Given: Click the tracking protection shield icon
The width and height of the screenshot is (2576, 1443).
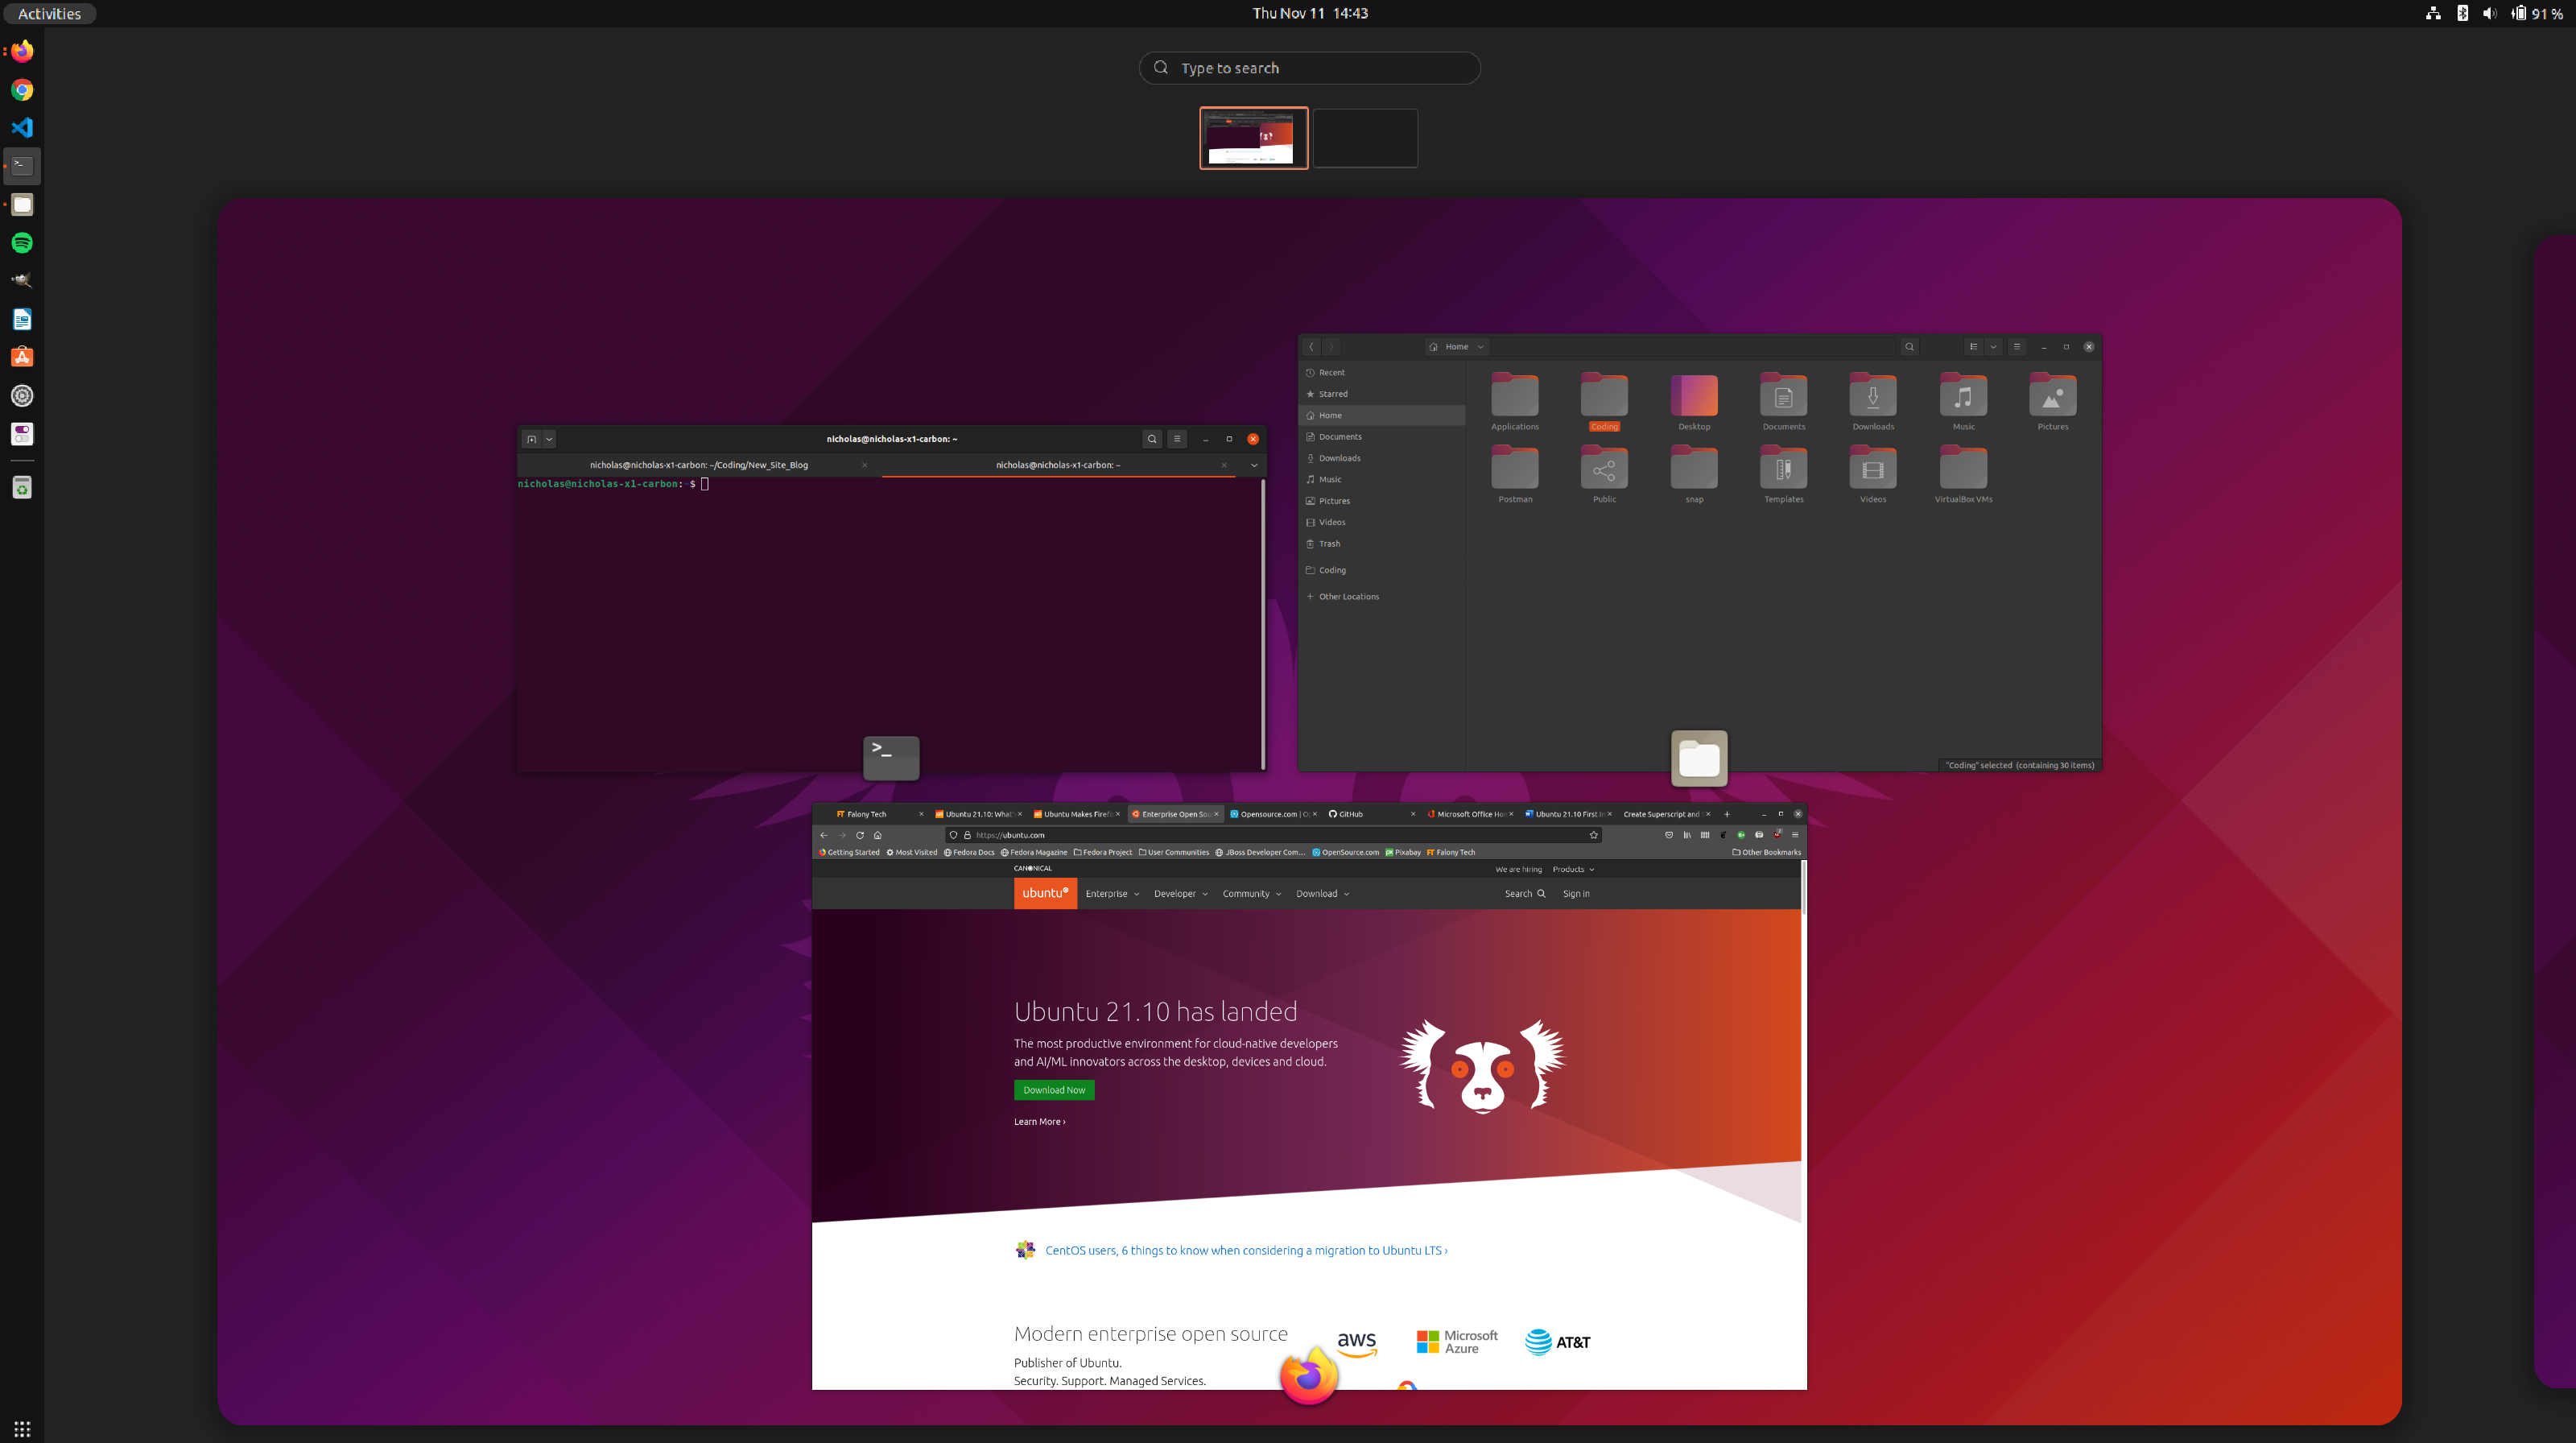Looking at the screenshot, I should (x=953, y=835).
